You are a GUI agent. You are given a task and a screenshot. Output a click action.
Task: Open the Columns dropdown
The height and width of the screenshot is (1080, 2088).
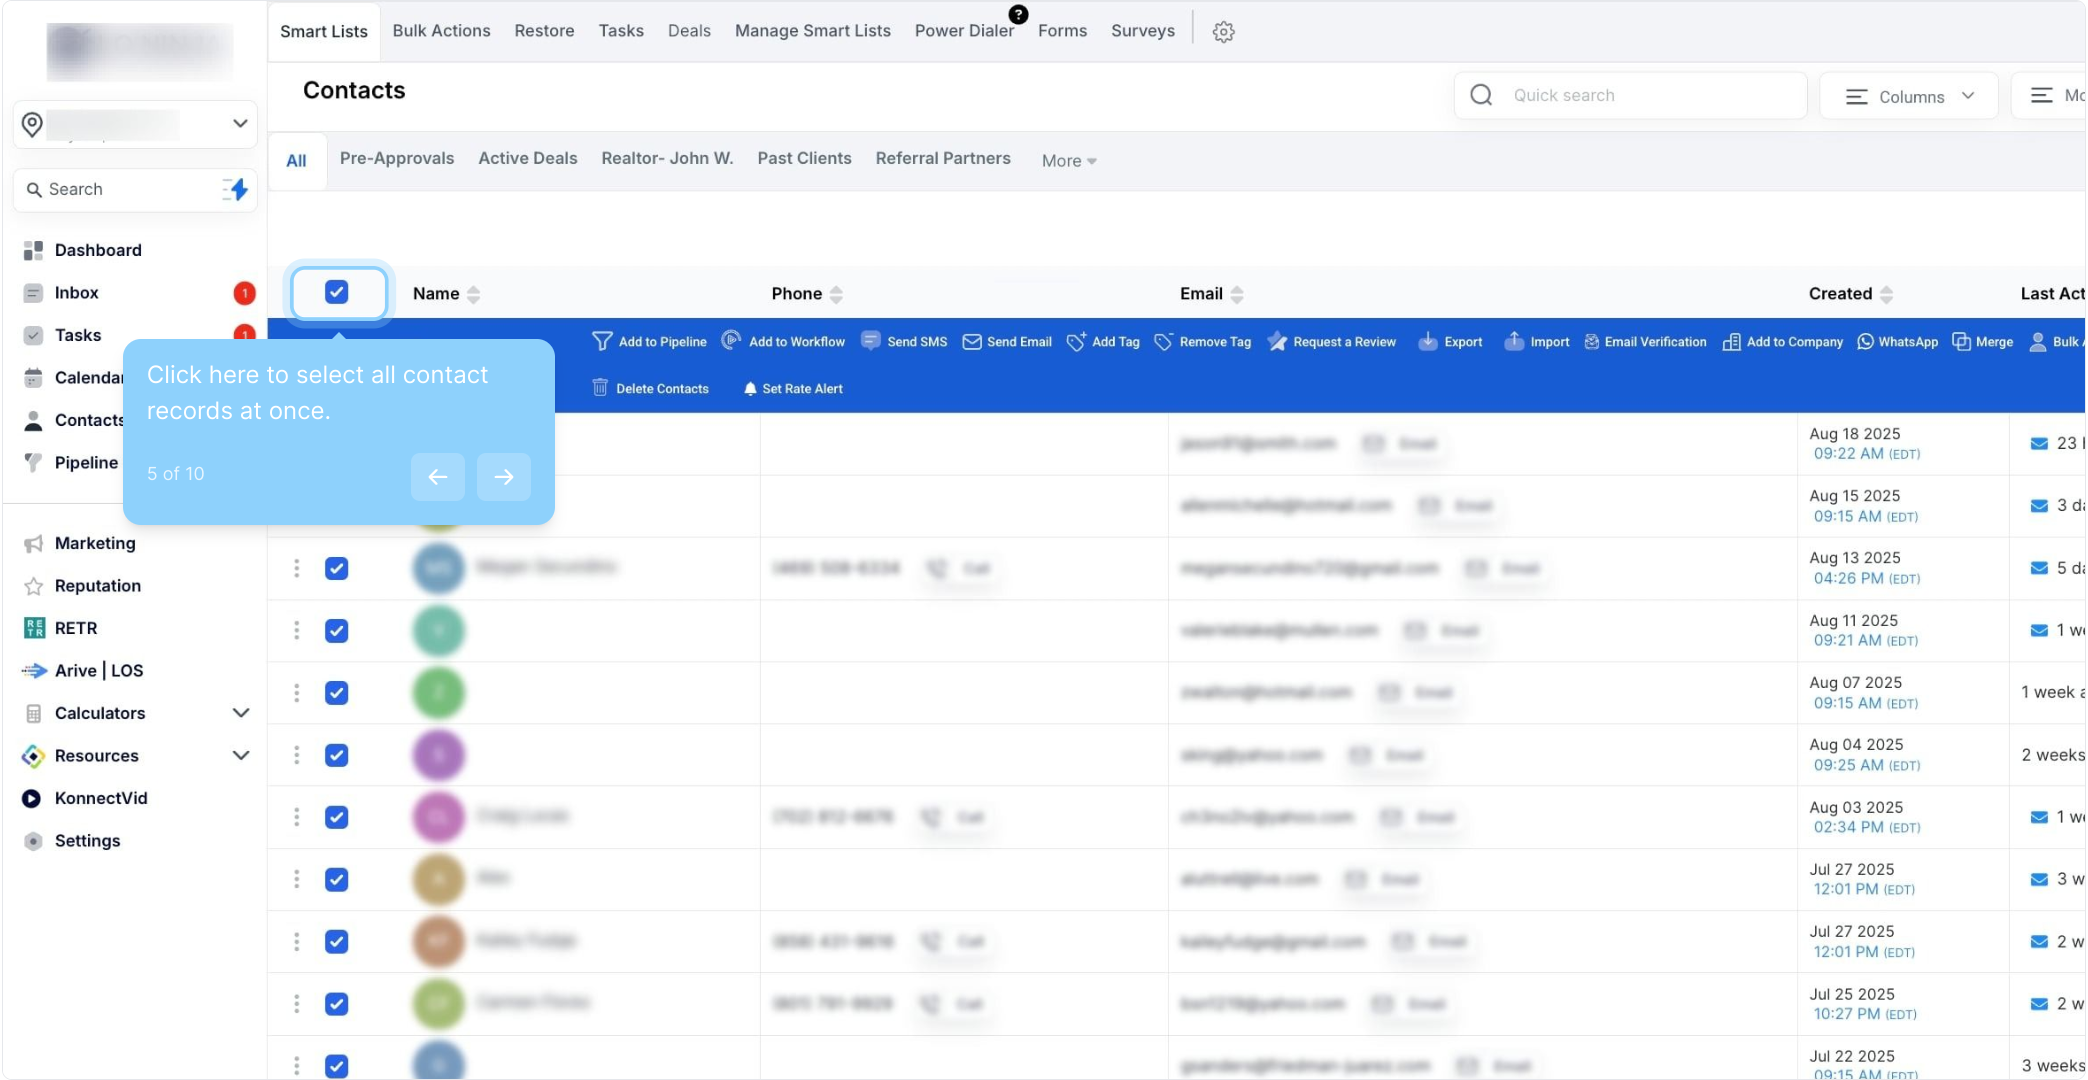[1909, 96]
